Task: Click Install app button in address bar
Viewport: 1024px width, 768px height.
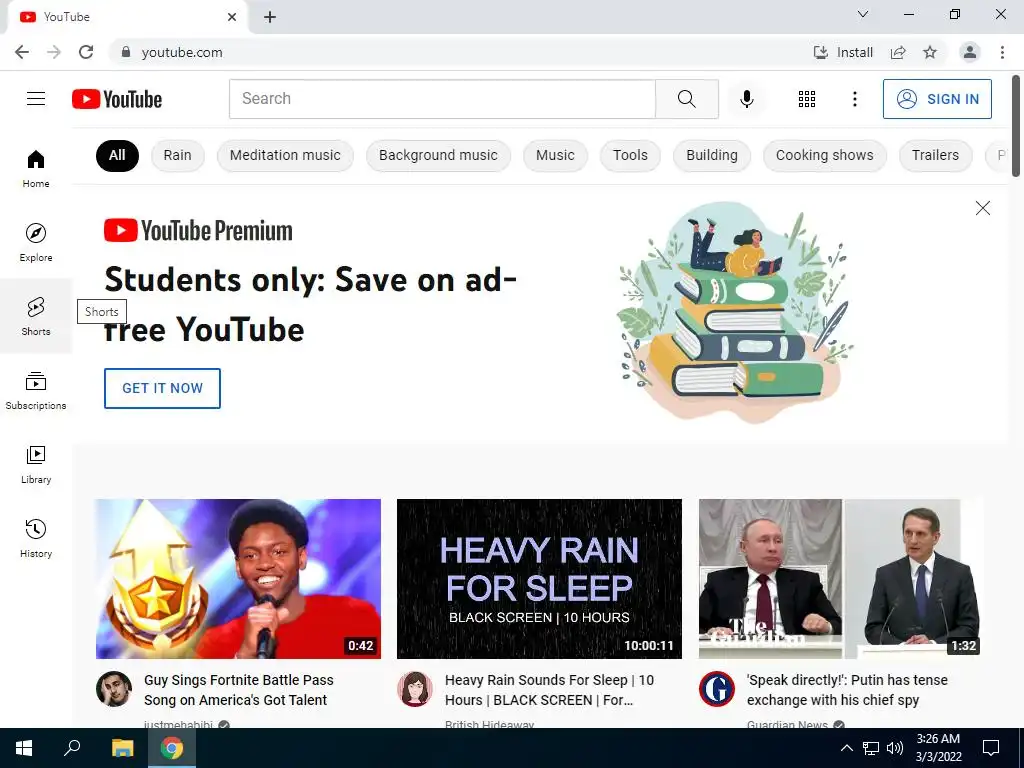Action: pos(842,52)
